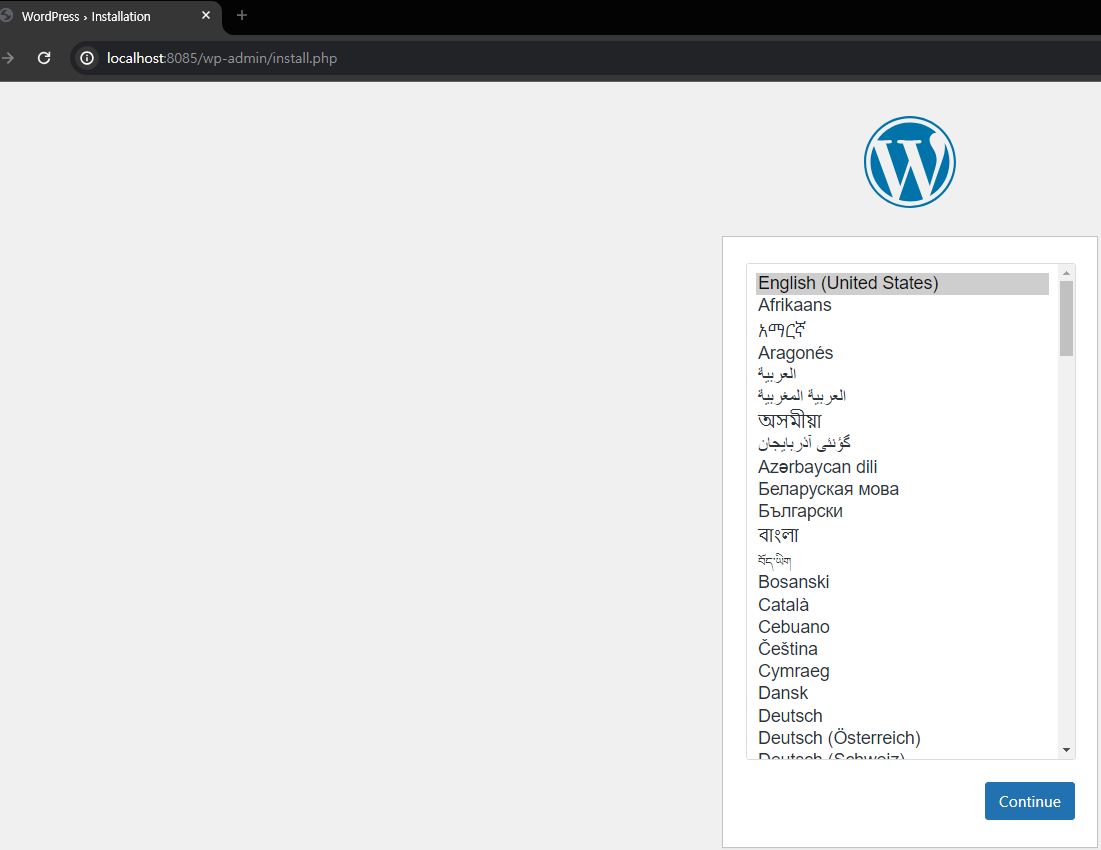The image size is (1101, 850).
Task: Select Deutsch language
Action: coord(902,716)
